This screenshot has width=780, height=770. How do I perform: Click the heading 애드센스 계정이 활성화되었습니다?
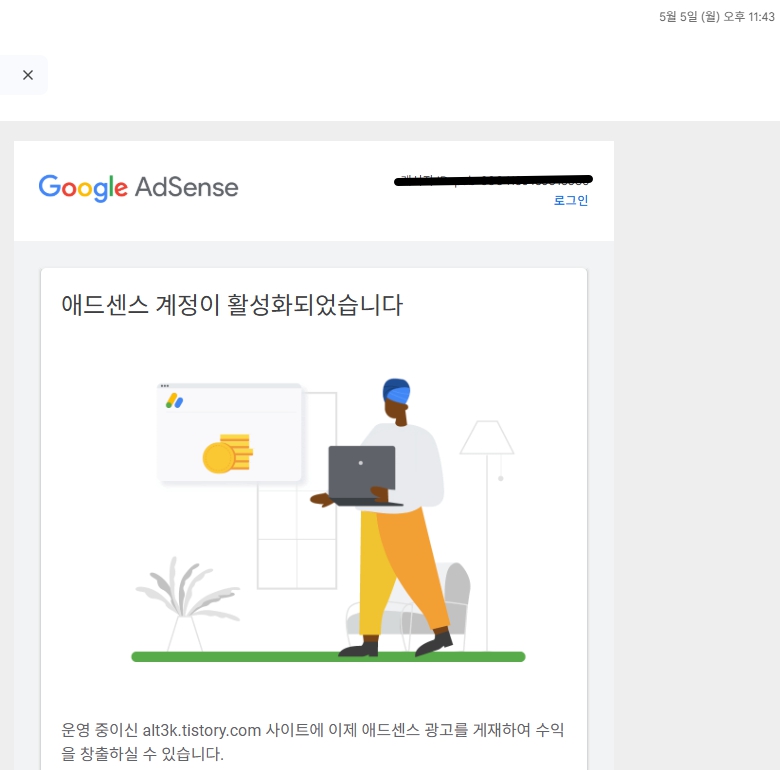(232, 305)
